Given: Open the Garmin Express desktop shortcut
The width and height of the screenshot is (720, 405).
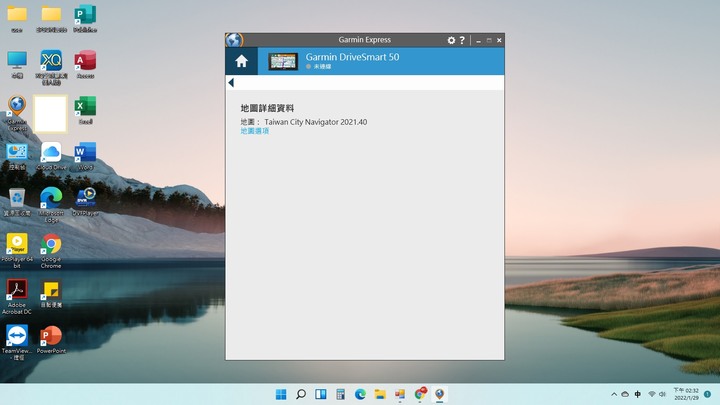Looking at the screenshot, I should 17,113.
